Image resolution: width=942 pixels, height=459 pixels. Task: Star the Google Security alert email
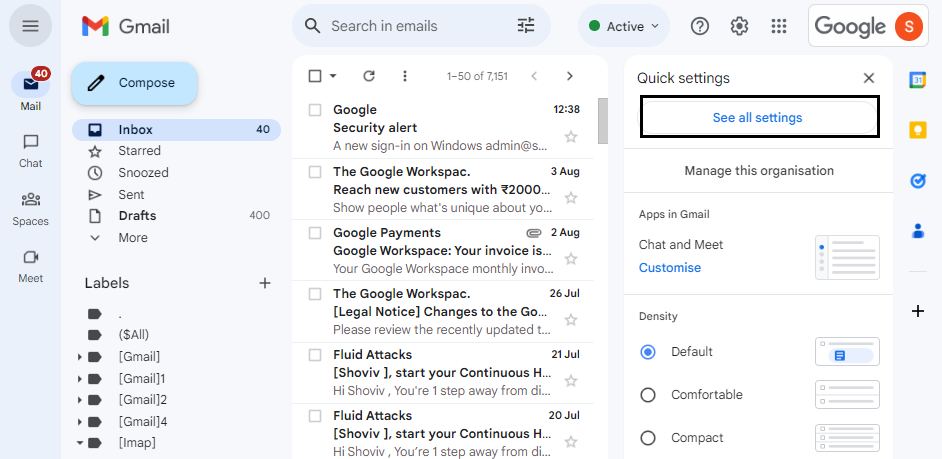pyautogui.click(x=571, y=137)
